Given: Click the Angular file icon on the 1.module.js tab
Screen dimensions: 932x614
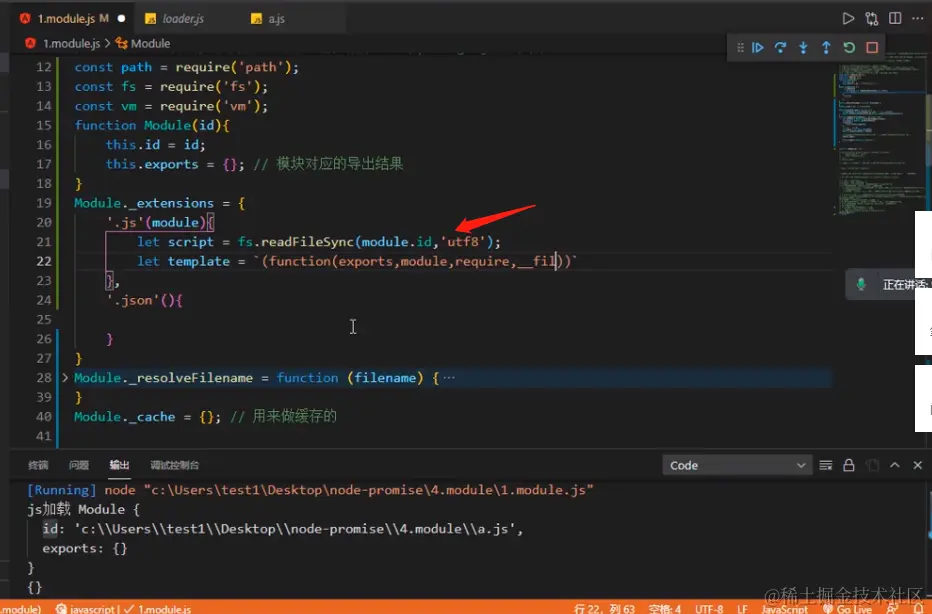Looking at the screenshot, I should 26,18.
